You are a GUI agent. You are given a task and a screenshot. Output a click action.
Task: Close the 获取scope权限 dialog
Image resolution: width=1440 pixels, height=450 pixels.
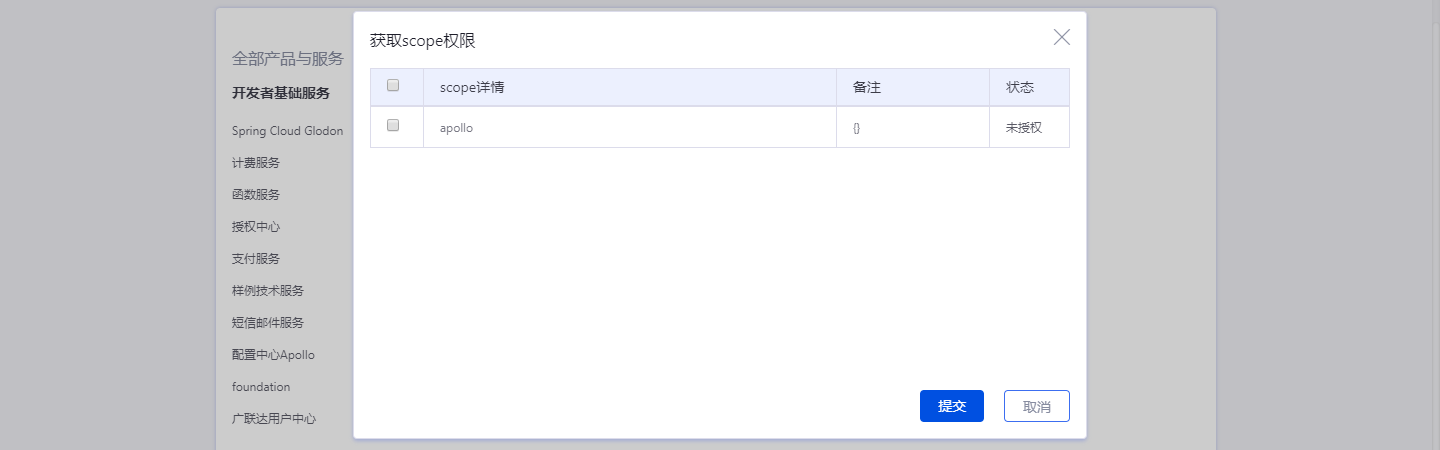[x=1061, y=38]
